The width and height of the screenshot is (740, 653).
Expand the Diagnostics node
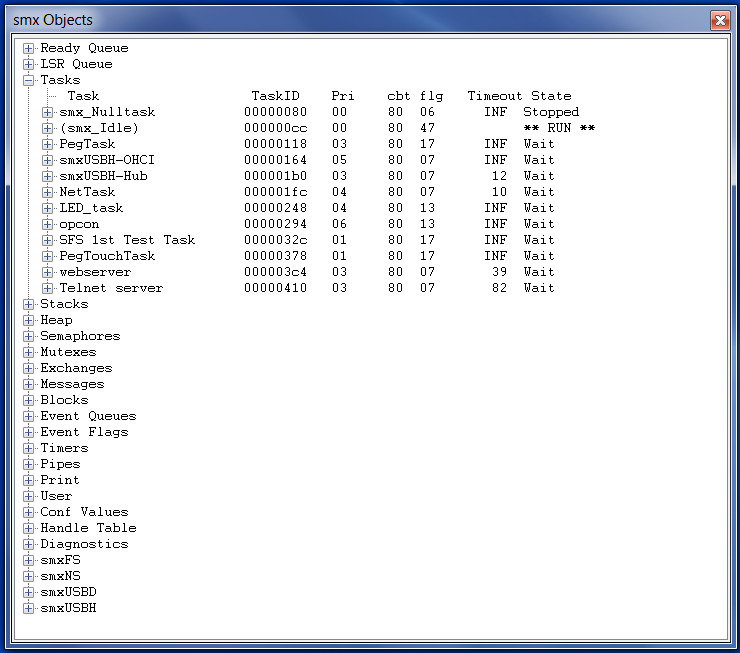tap(28, 544)
